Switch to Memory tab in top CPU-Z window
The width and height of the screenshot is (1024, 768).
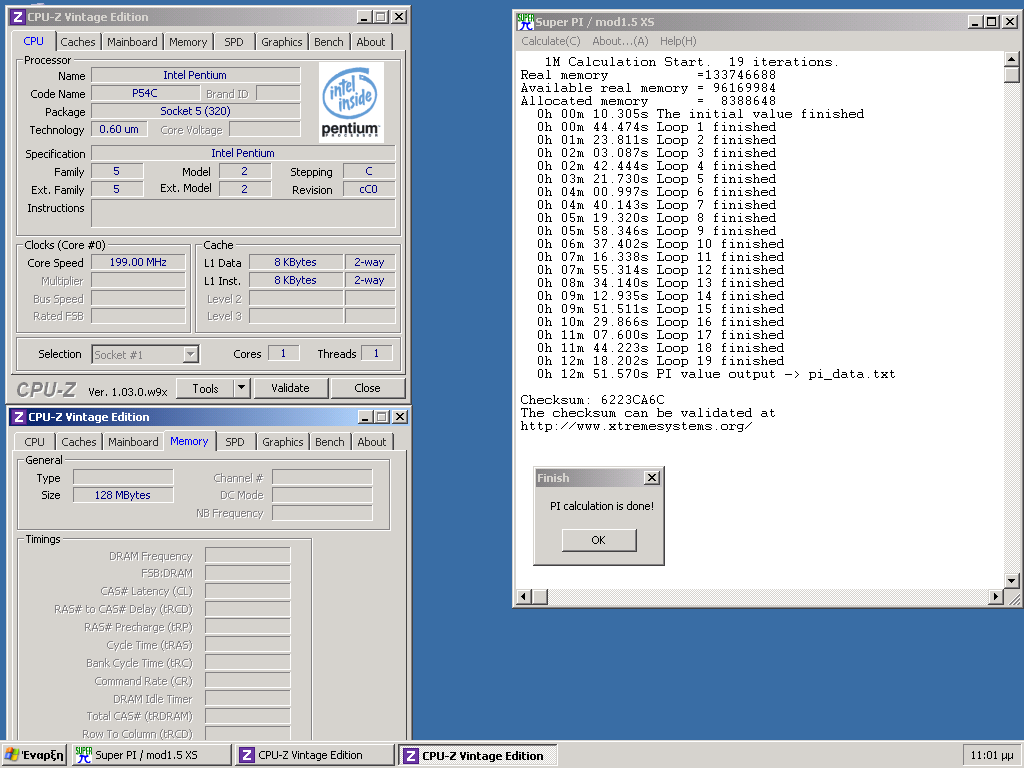tap(188, 42)
